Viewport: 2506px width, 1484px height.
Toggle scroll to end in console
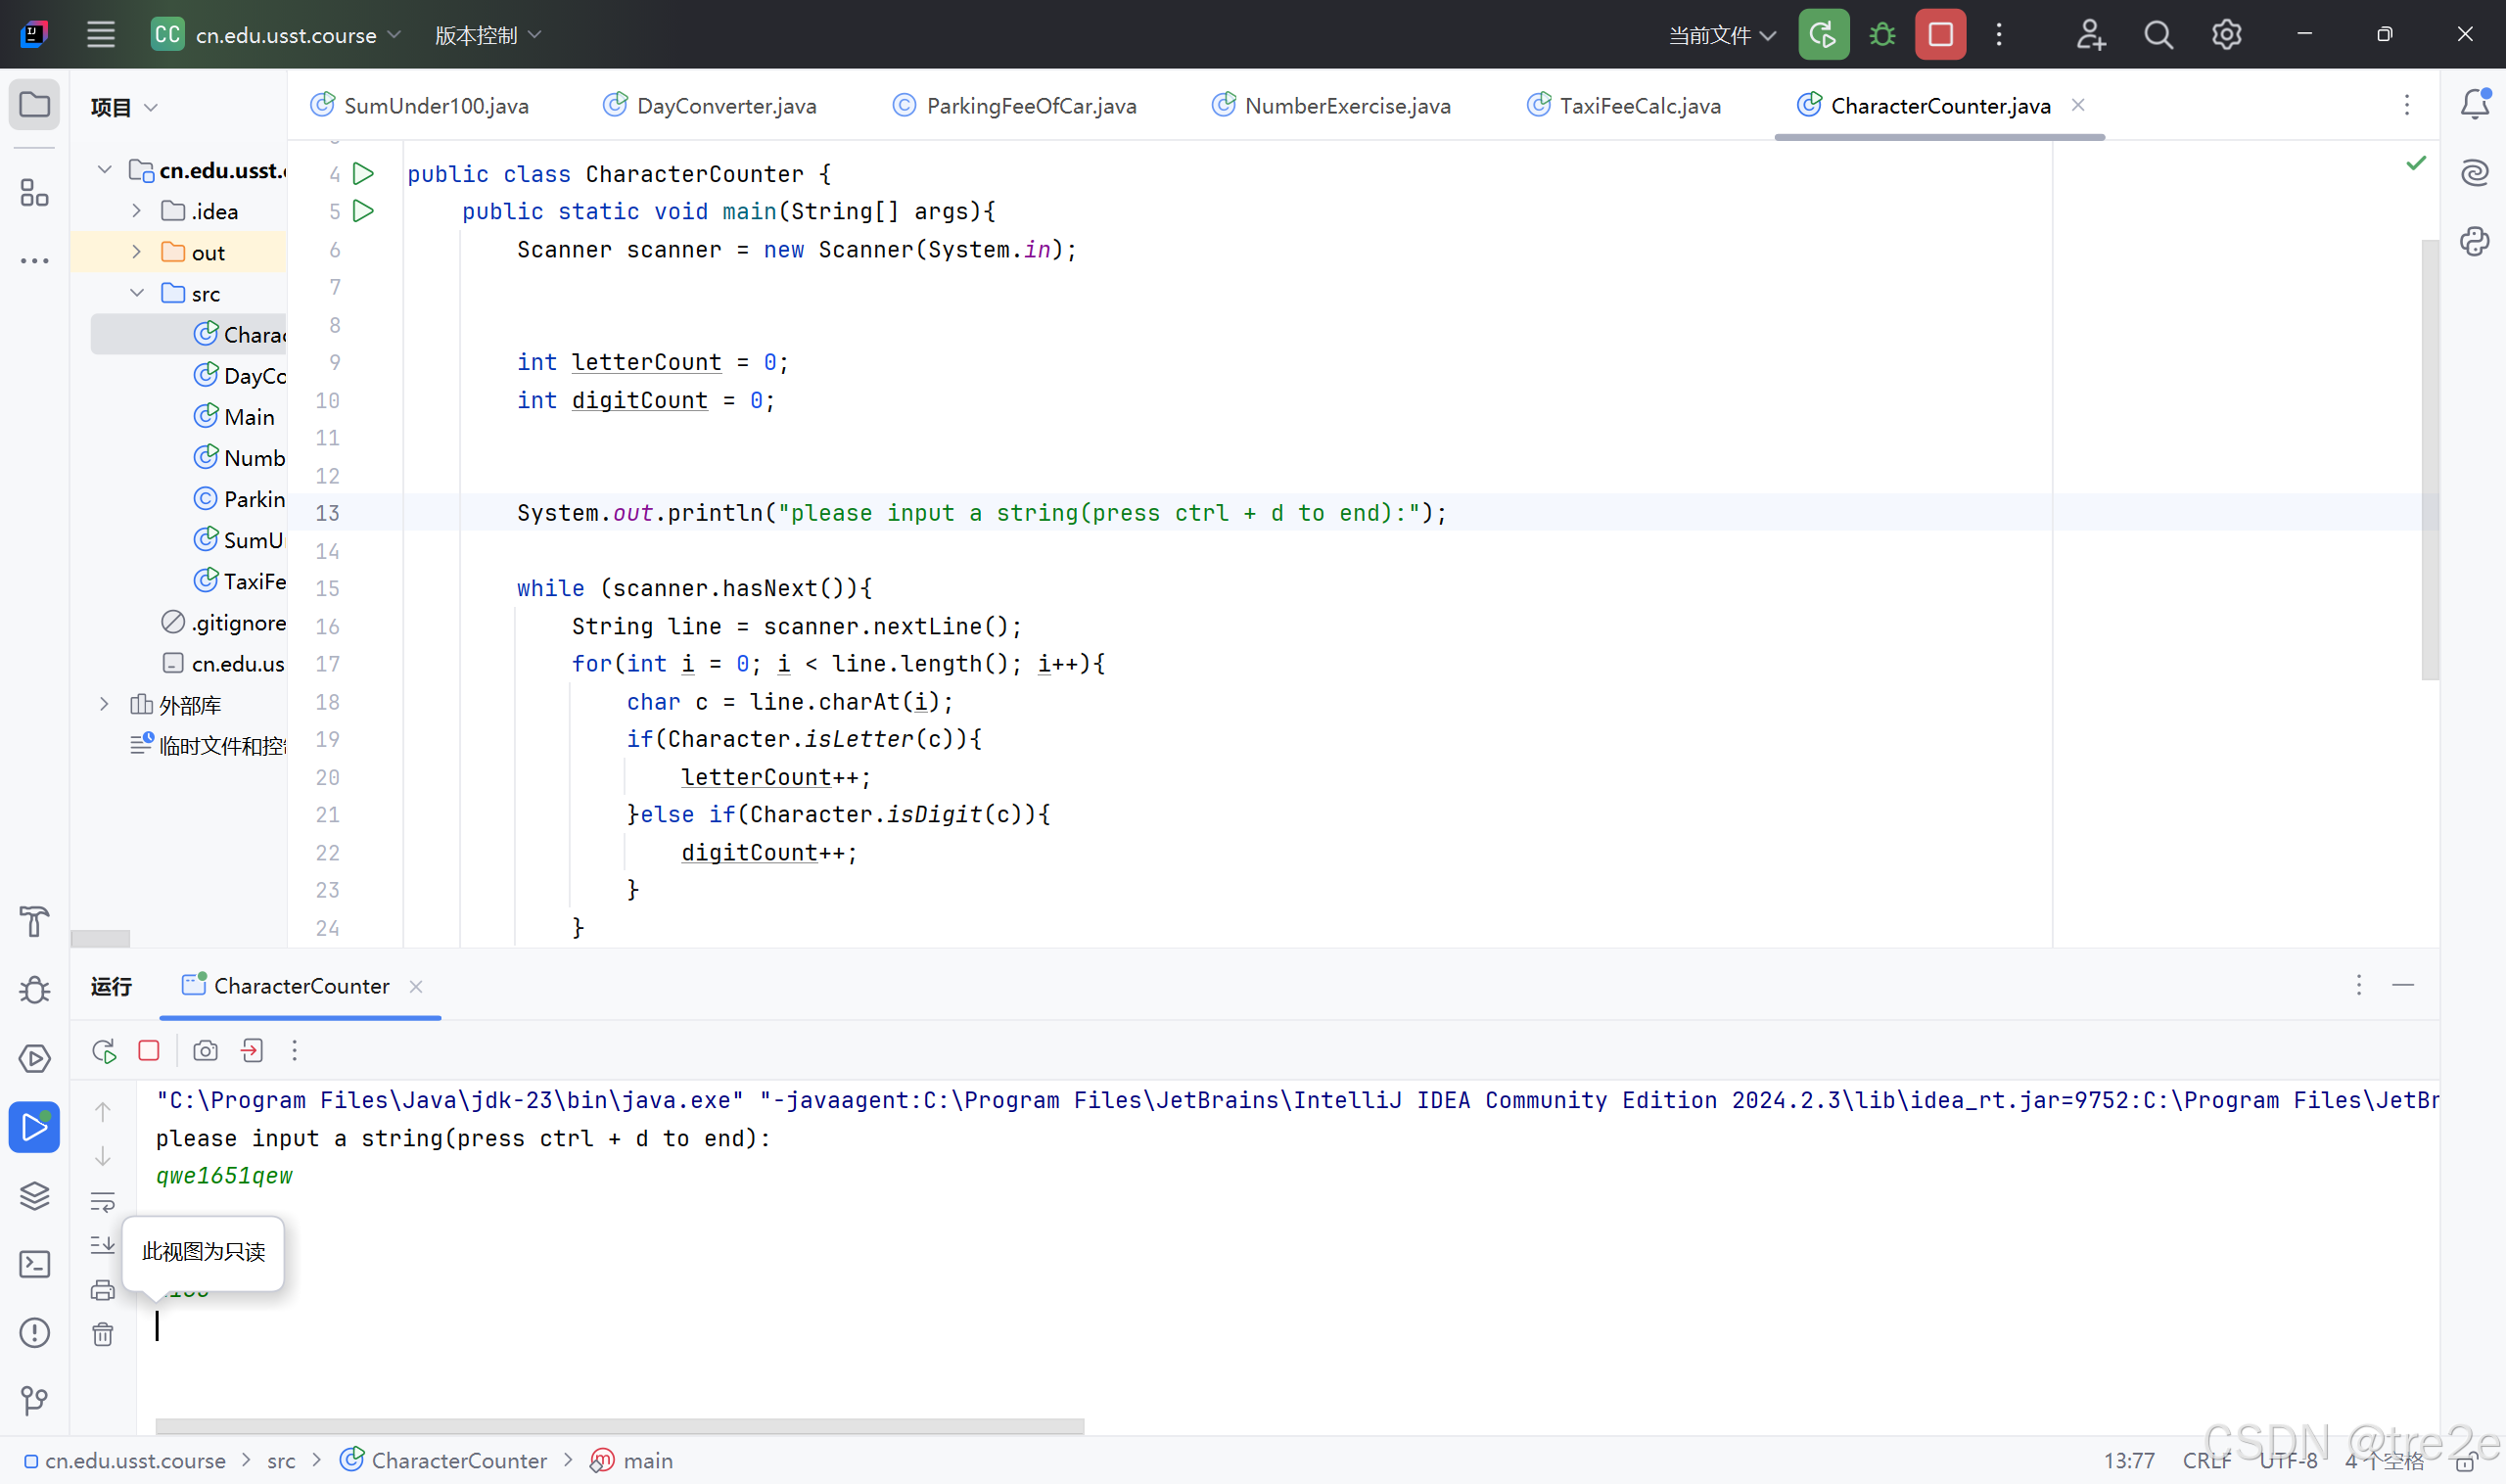tap(102, 1245)
